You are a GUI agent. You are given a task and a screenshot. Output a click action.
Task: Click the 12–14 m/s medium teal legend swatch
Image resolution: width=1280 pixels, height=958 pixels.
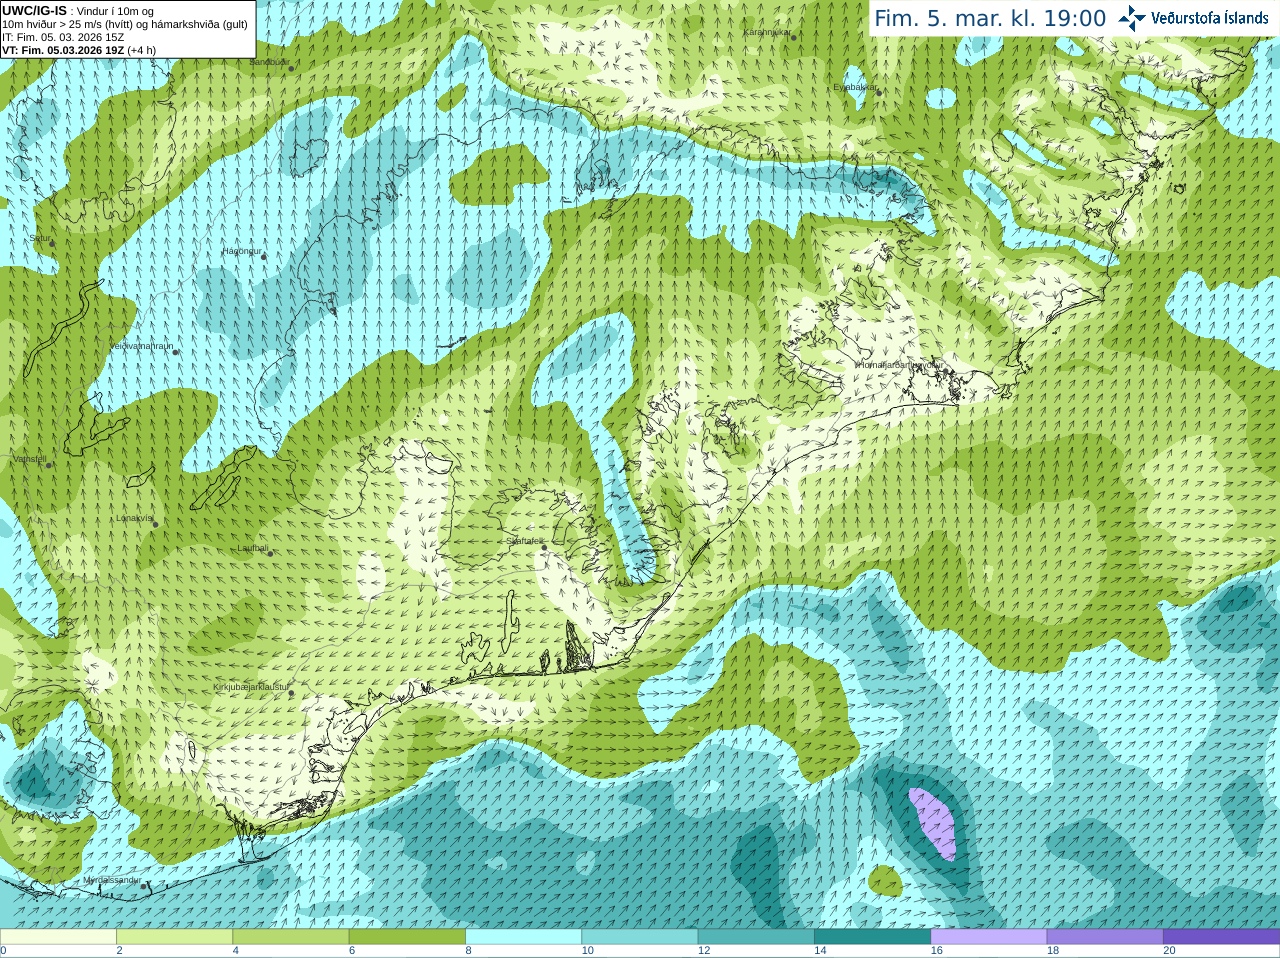(x=756, y=937)
